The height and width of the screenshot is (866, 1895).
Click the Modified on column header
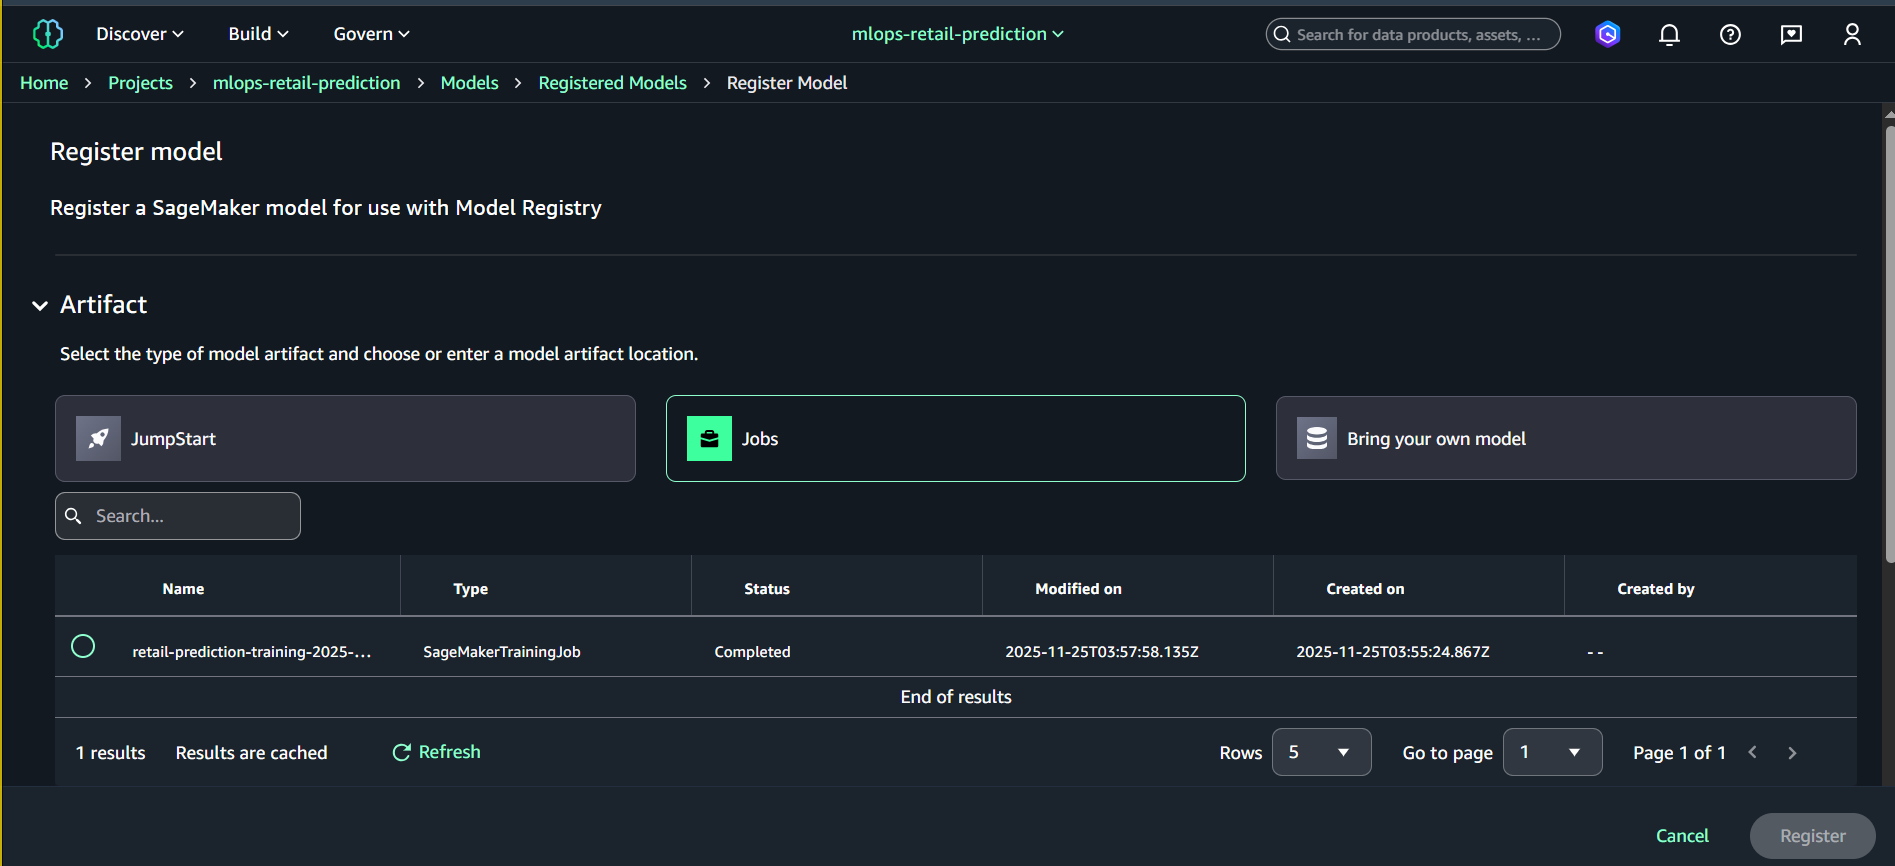point(1078,589)
